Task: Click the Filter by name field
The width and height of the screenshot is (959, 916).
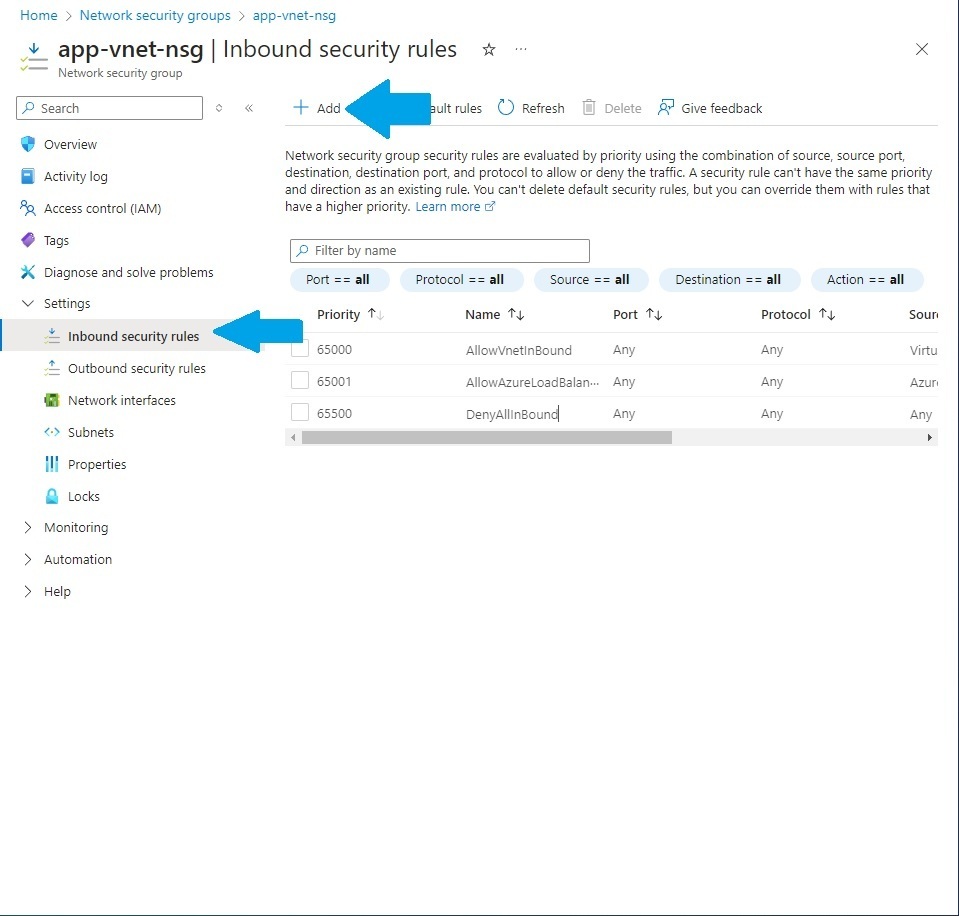Action: point(440,250)
